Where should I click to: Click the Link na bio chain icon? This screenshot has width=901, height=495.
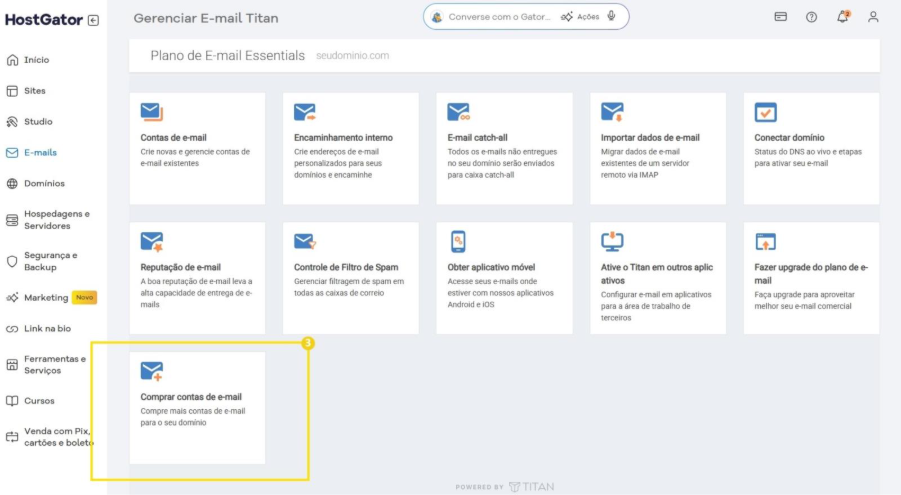(x=12, y=329)
